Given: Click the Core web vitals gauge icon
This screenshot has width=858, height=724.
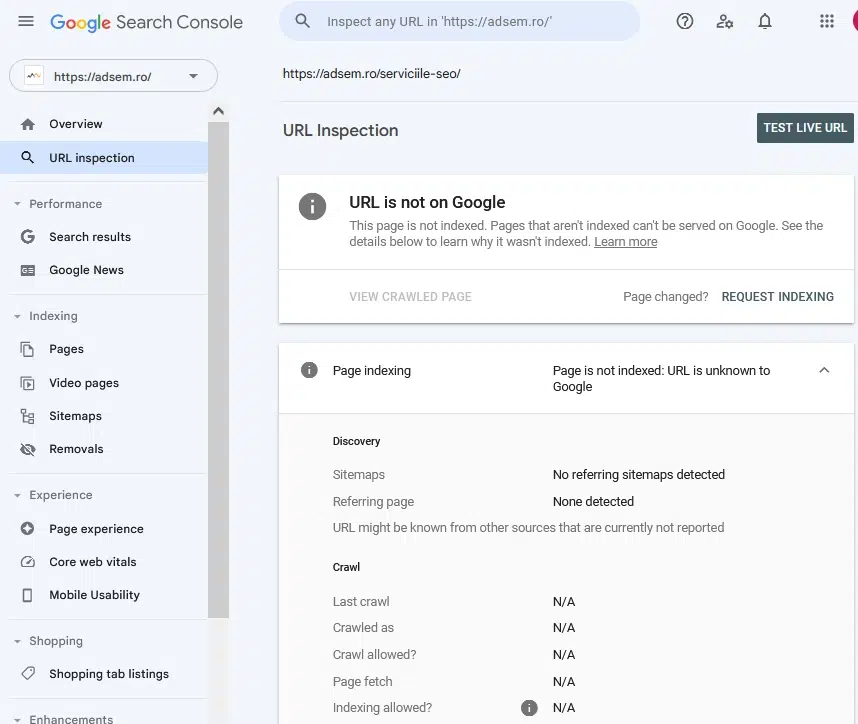Looking at the screenshot, I should 28,562.
